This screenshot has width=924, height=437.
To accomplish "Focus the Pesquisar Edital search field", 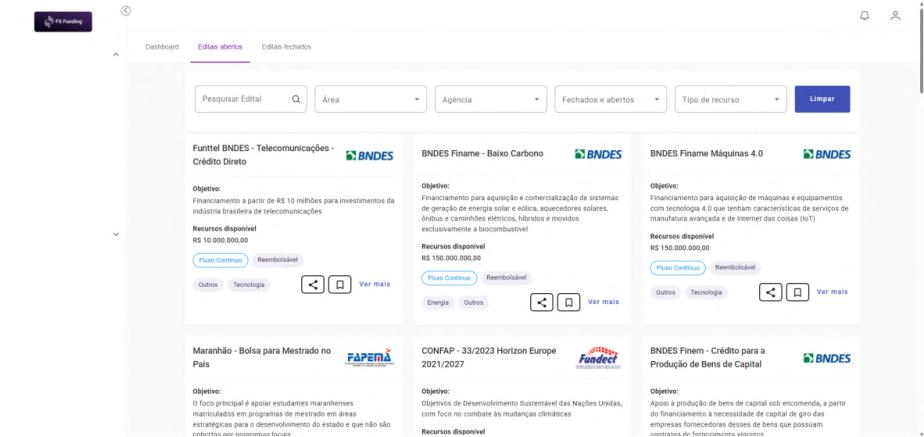I will coord(251,99).
